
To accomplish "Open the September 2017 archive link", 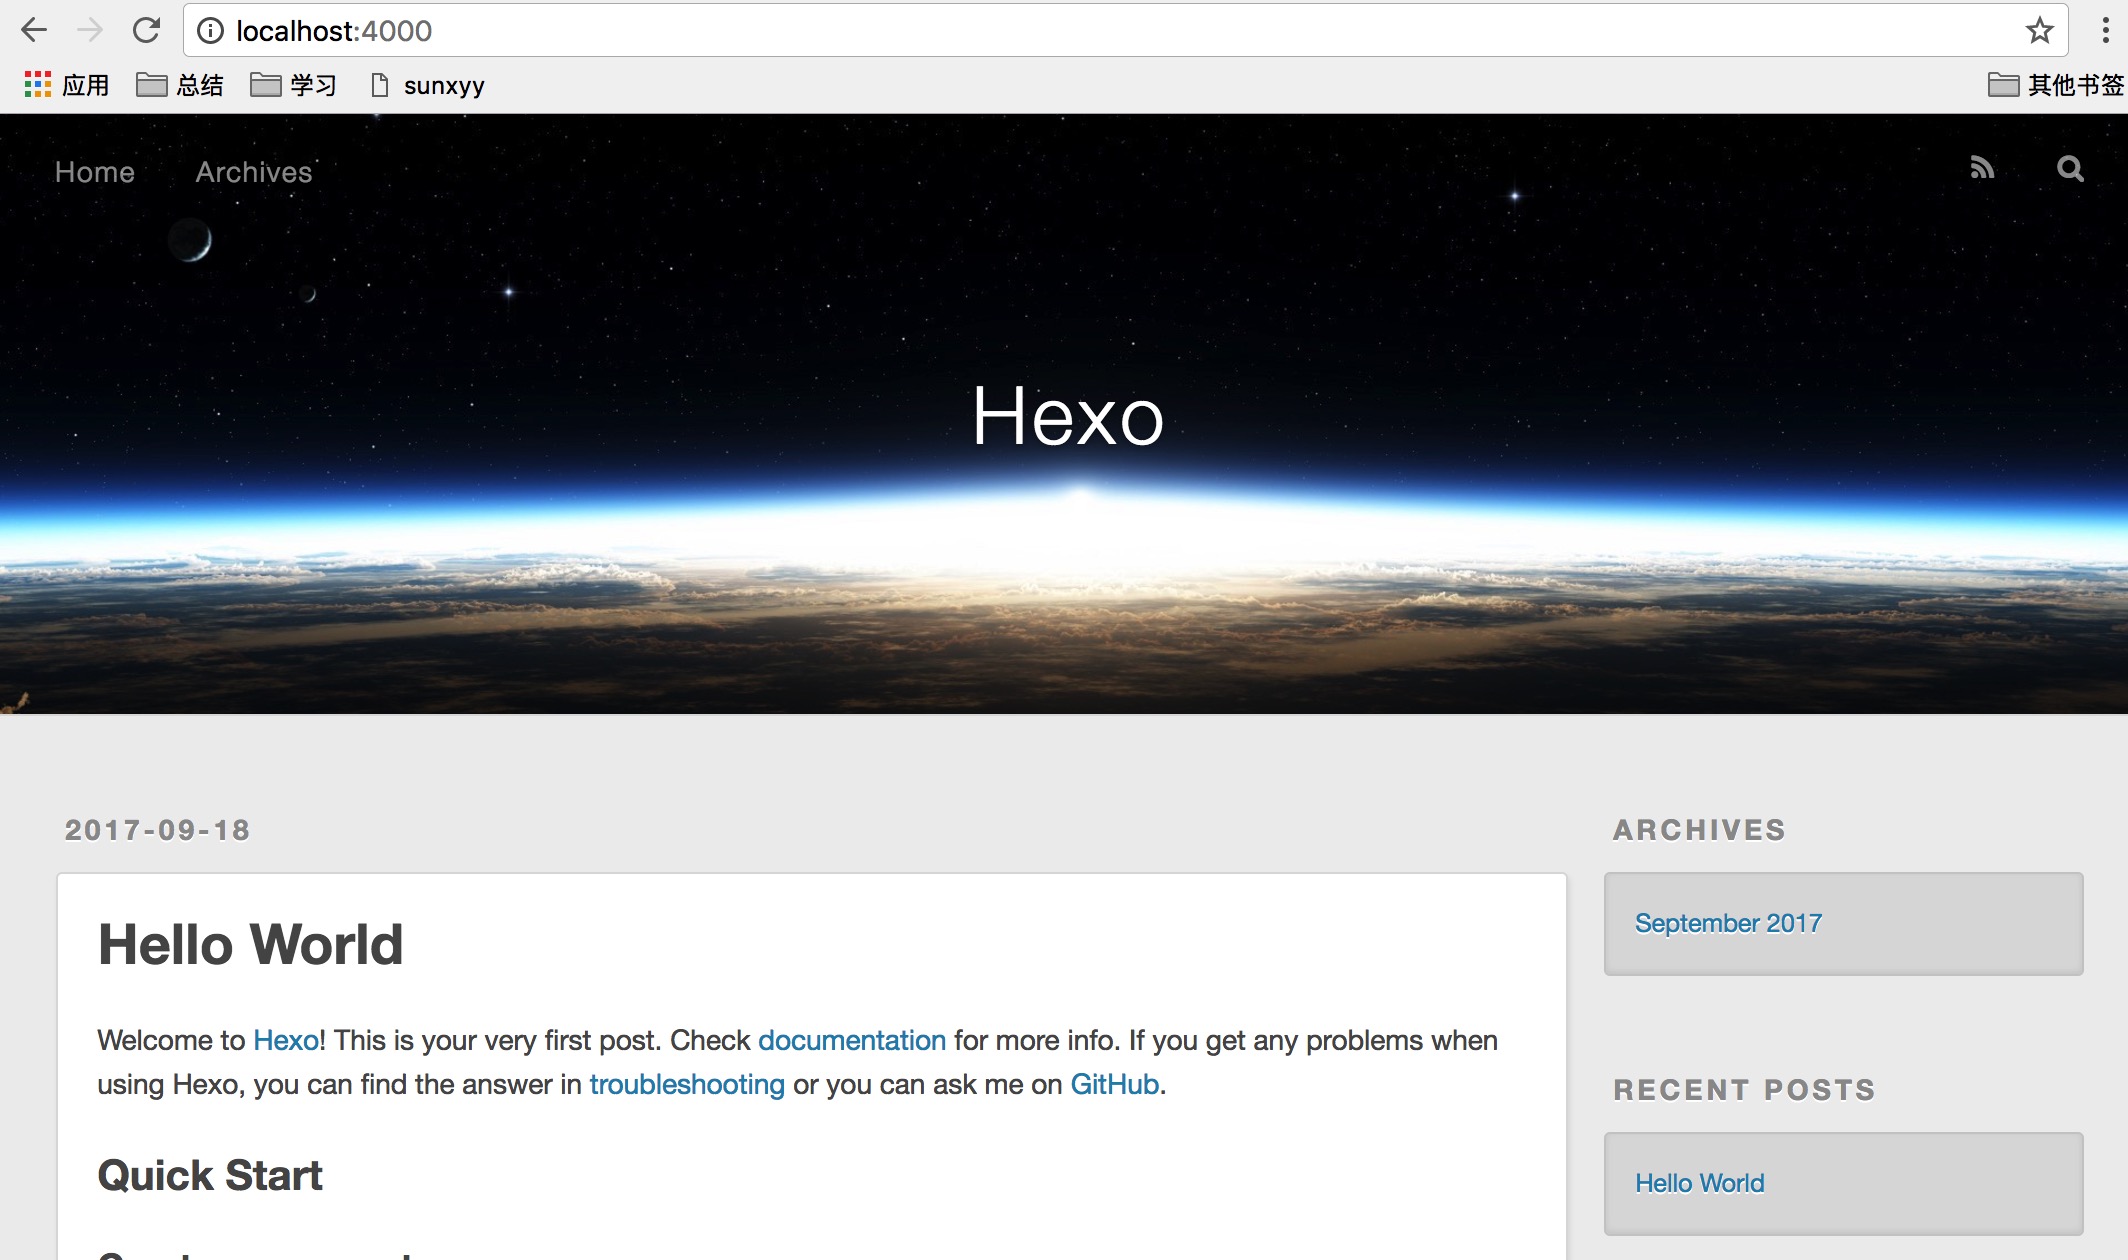I will pos(1728,923).
